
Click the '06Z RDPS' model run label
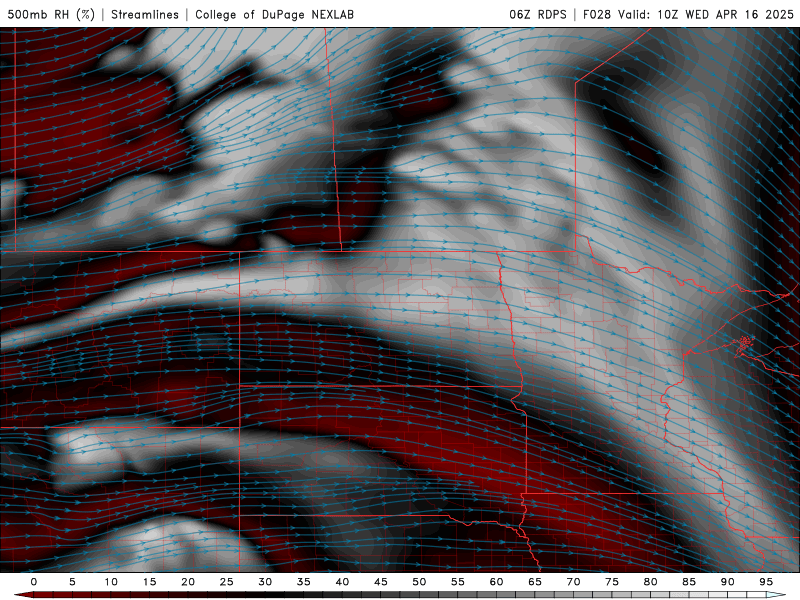[538, 14]
